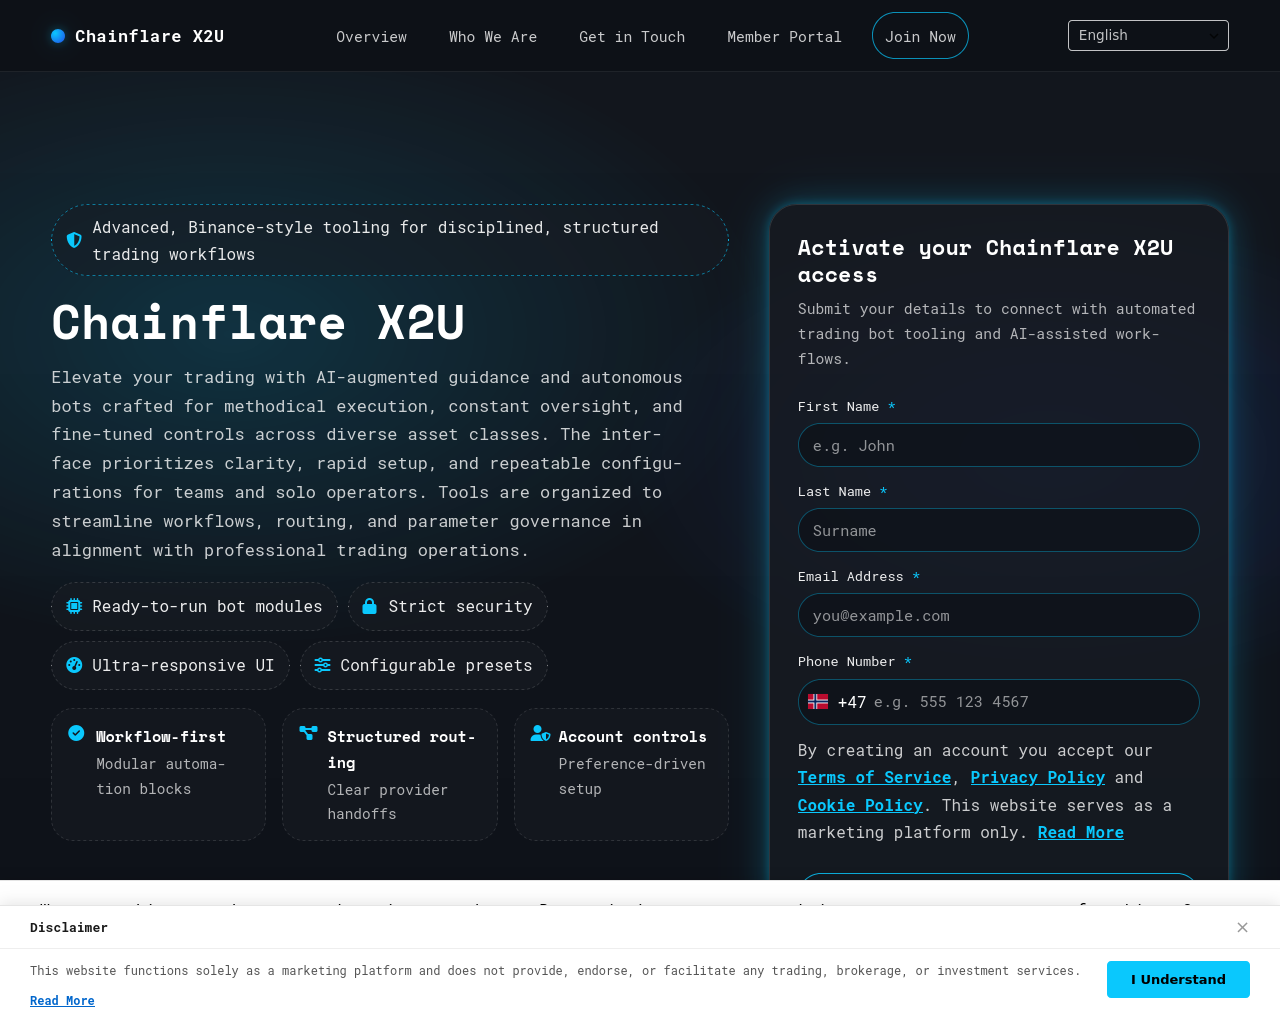The width and height of the screenshot is (1280, 1024).
Task: Click the I Understand button
Action: pos(1178,979)
